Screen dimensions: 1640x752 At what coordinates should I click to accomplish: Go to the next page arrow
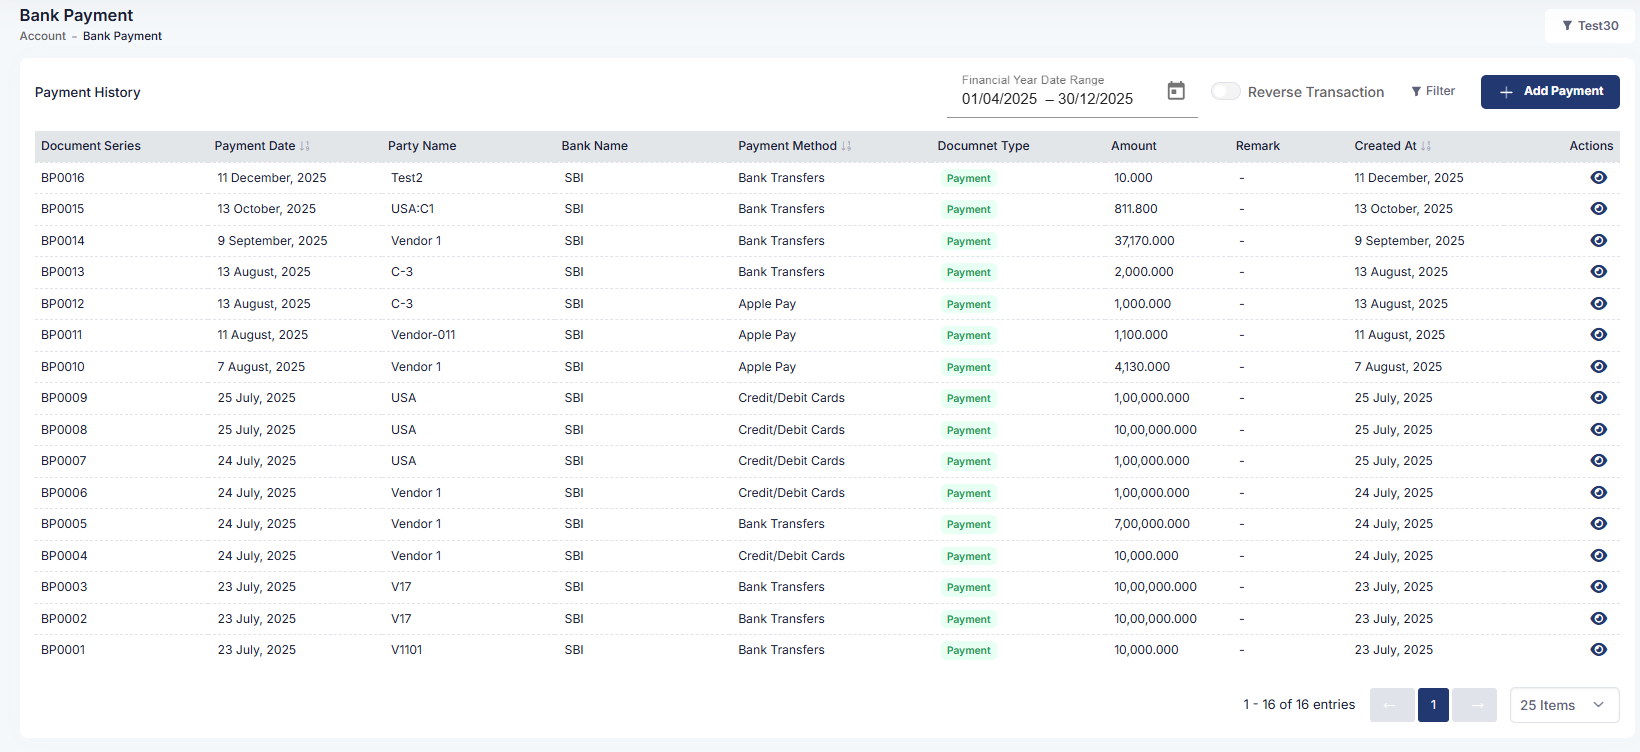click(1474, 705)
